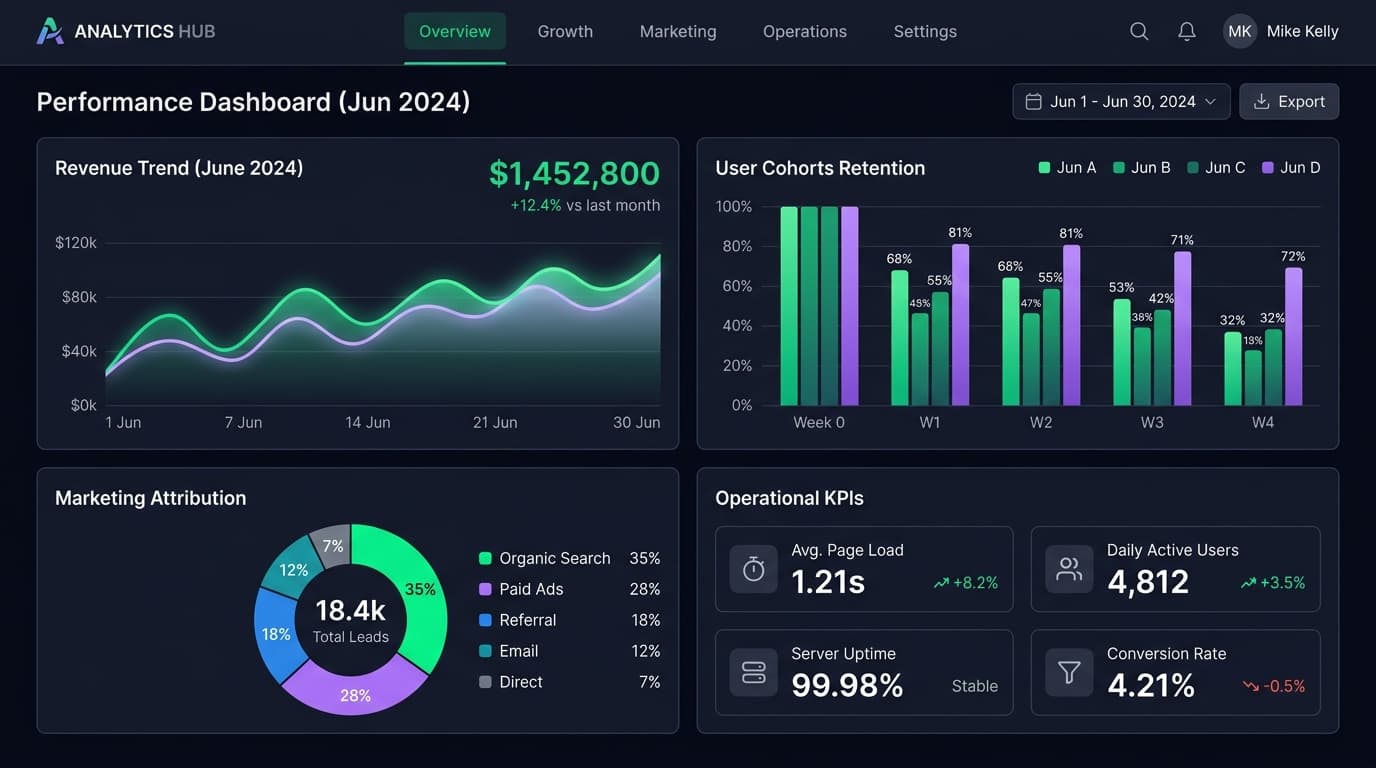Click the $120k y-axis label

pyautogui.click(x=76, y=242)
